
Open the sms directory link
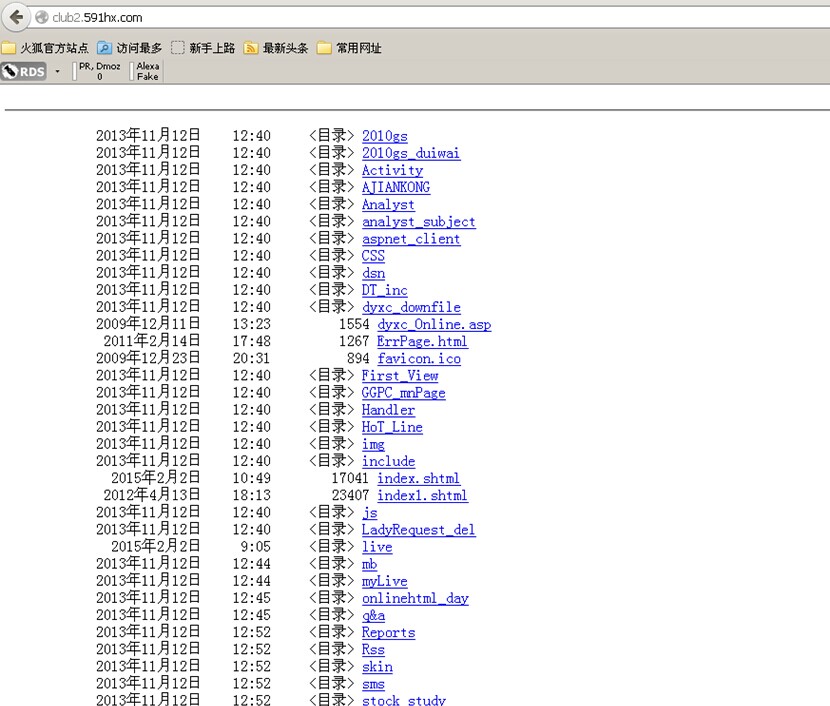click(373, 684)
